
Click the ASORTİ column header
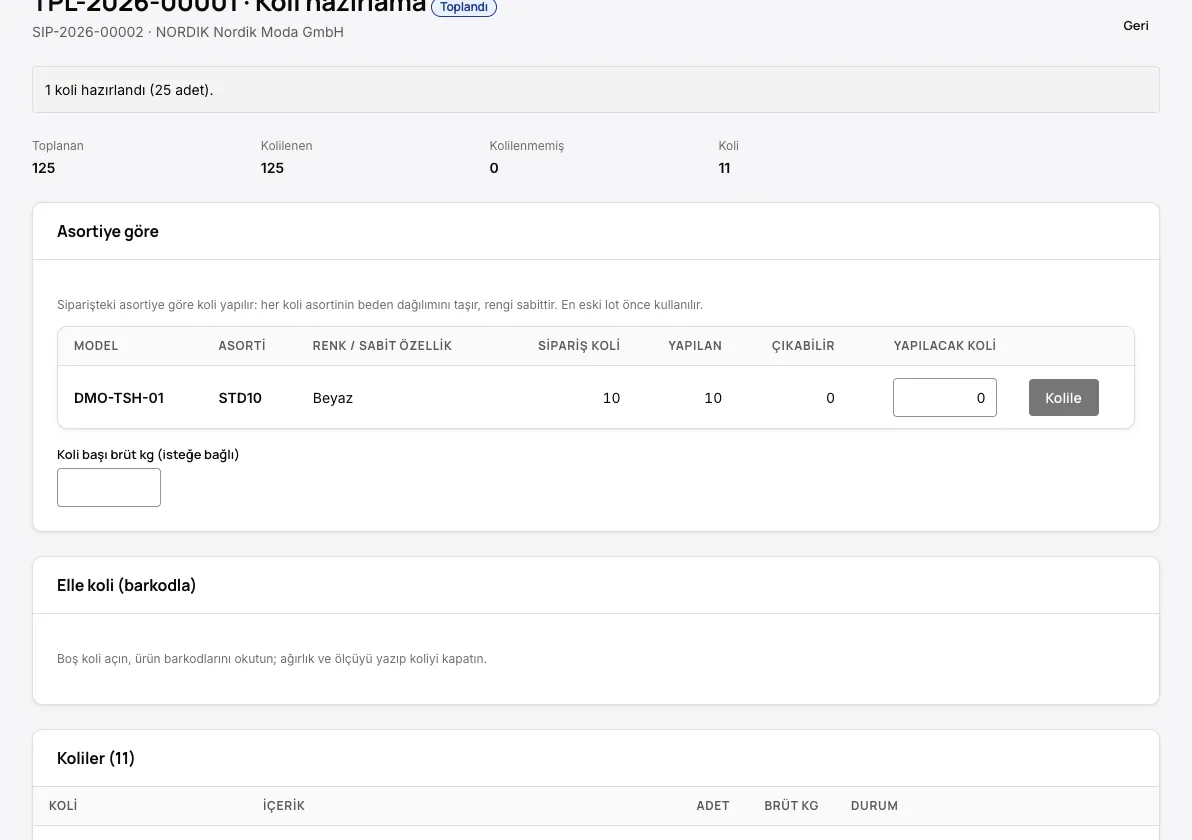tap(242, 346)
